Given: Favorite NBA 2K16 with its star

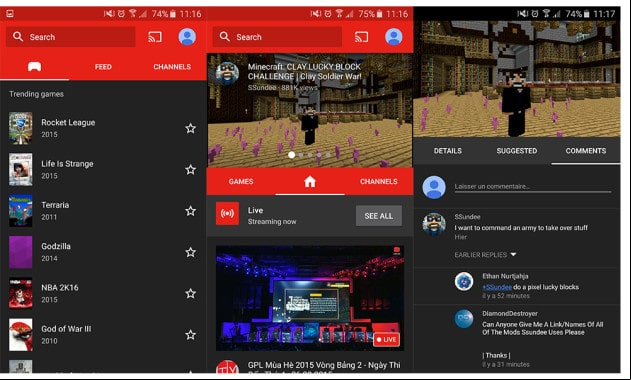Looking at the screenshot, I should tap(190, 293).
